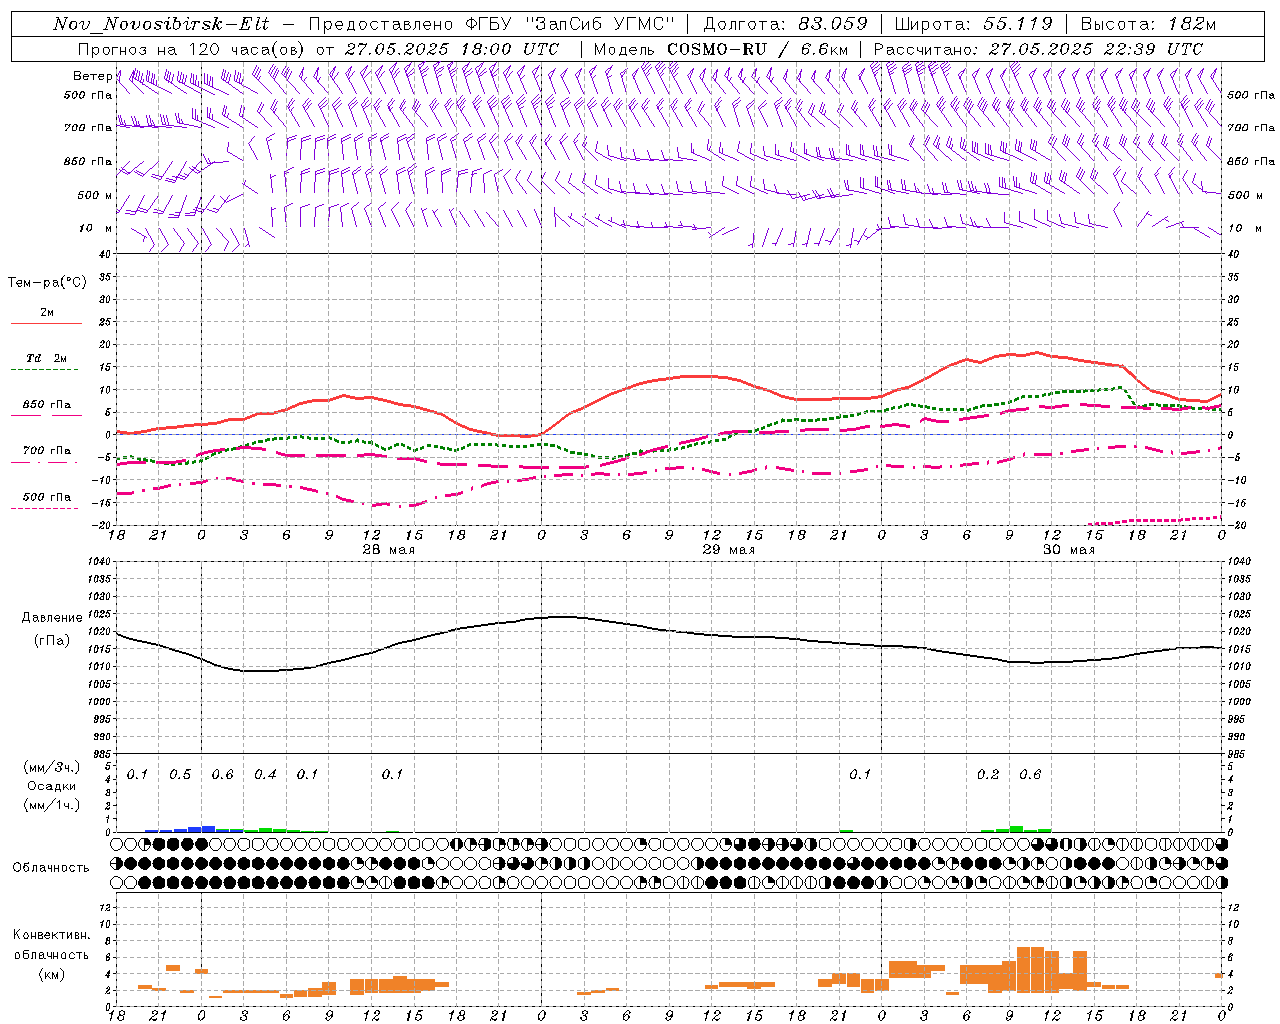Image resolution: width=1280 pixels, height=1024 pixels.
Task: Click the Облачность cloud cover label
Action: [x=51, y=868]
